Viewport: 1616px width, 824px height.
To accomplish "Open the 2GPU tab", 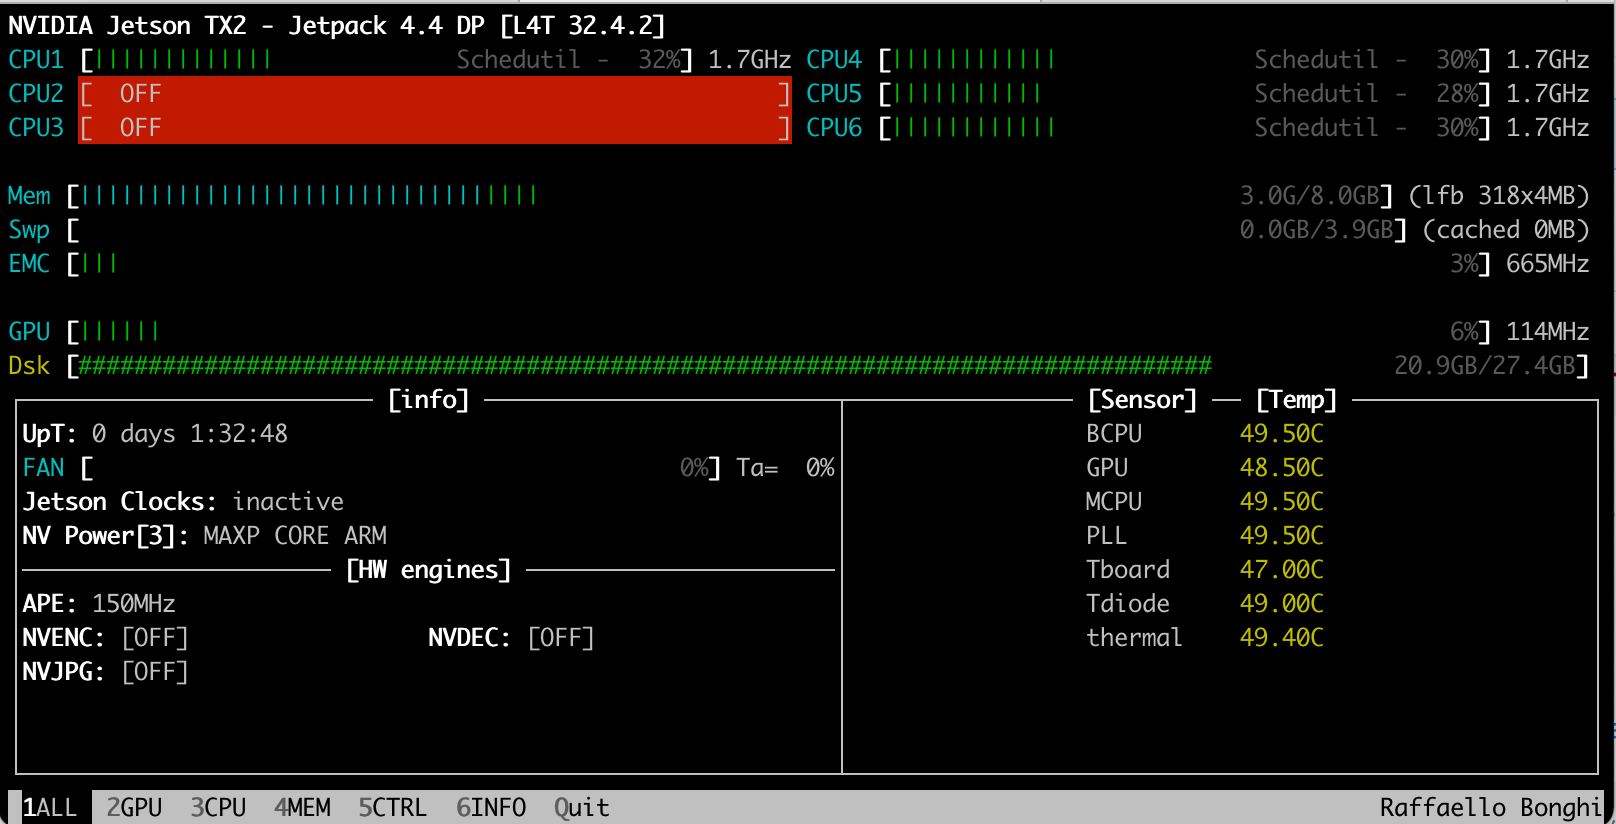I will click(x=134, y=807).
